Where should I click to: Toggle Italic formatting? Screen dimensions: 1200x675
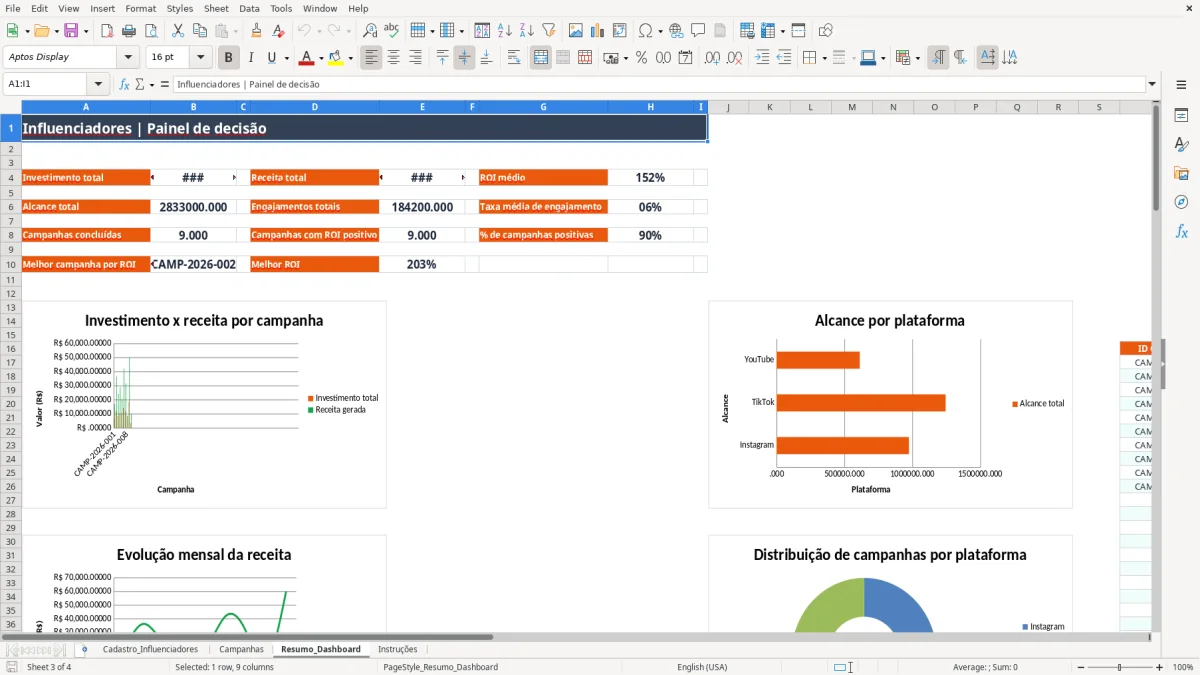251,58
